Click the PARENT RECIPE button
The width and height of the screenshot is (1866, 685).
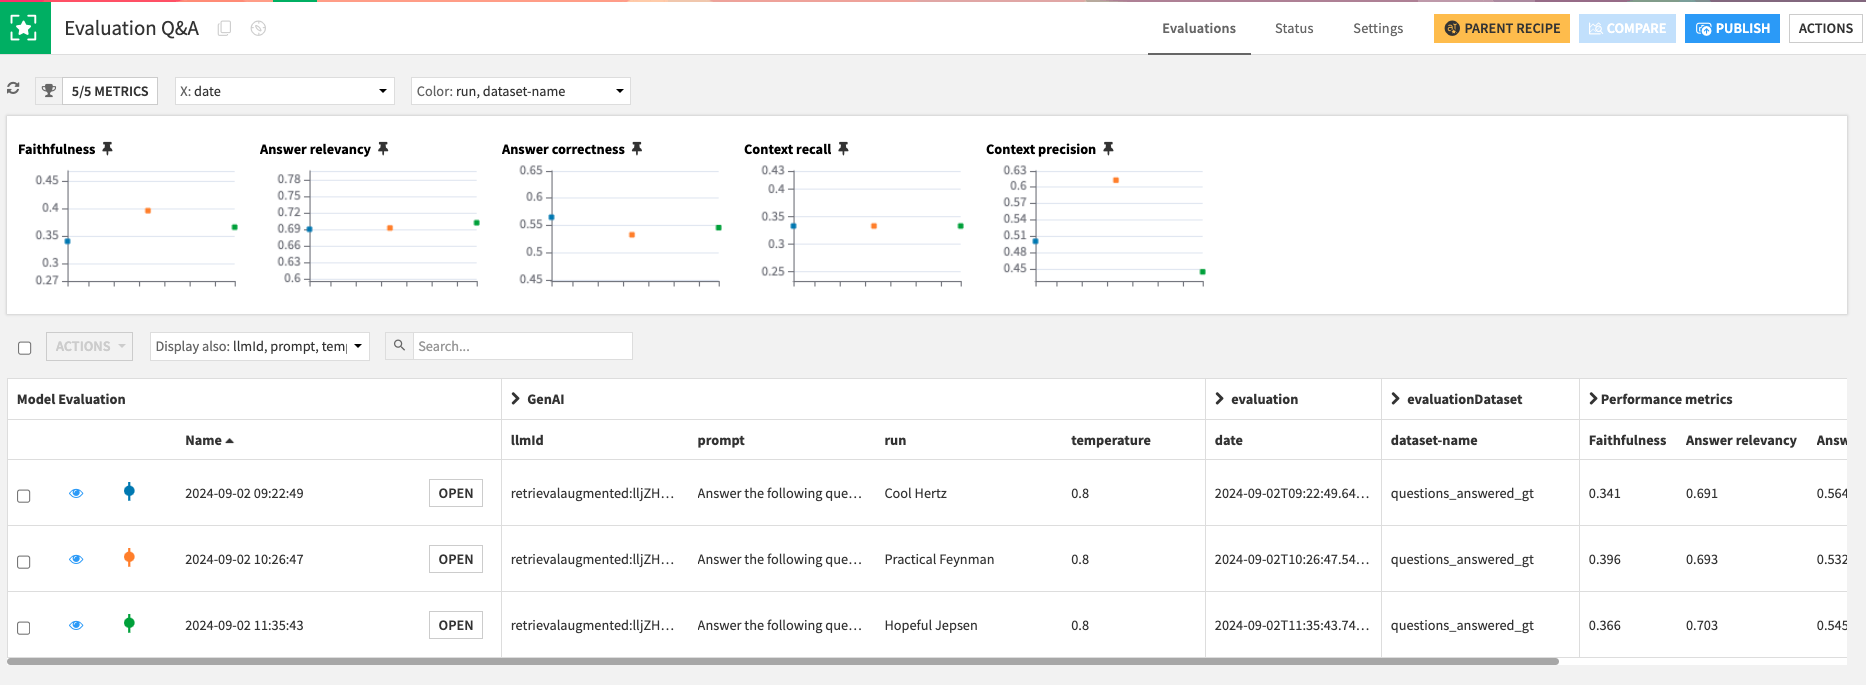coord(1501,28)
